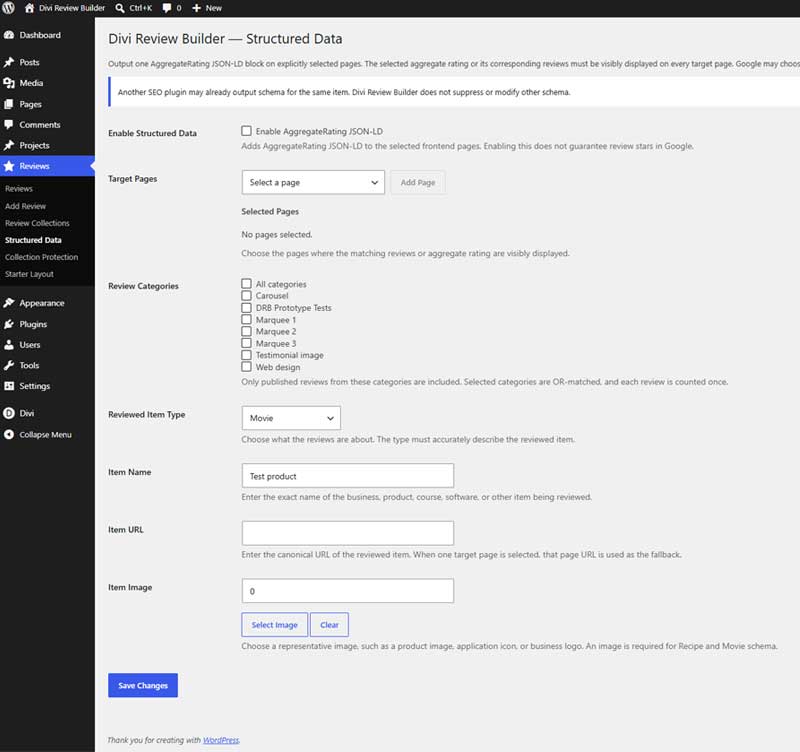The height and width of the screenshot is (752, 800).
Task: Open the Select a page dropdown
Action: (x=313, y=182)
